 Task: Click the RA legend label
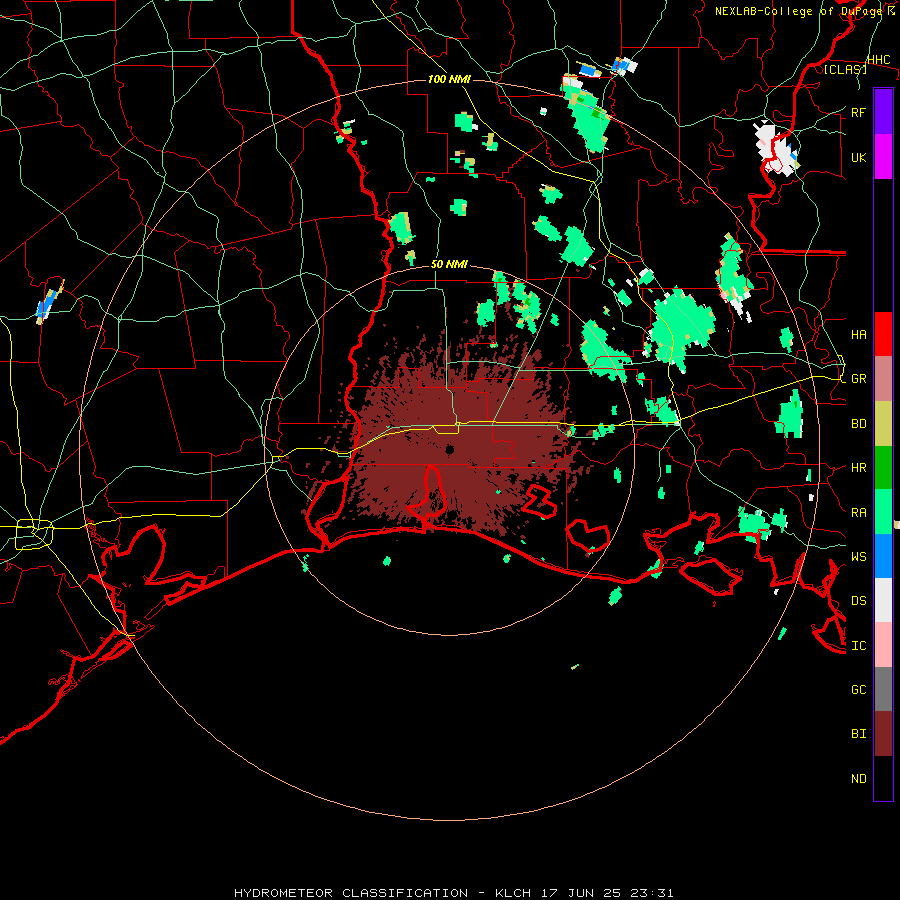tap(858, 513)
